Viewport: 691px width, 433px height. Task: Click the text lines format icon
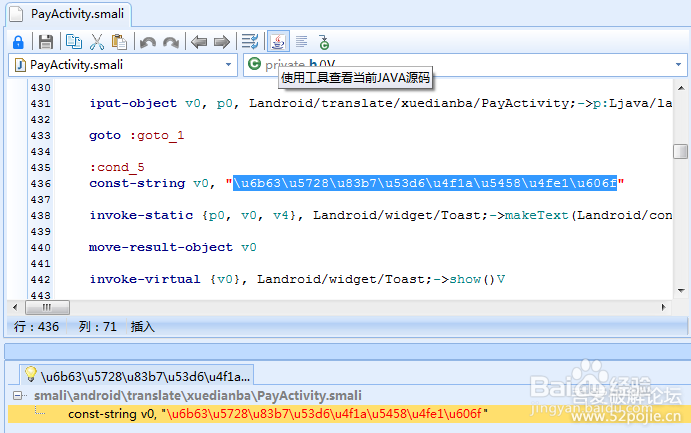point(302,42)
